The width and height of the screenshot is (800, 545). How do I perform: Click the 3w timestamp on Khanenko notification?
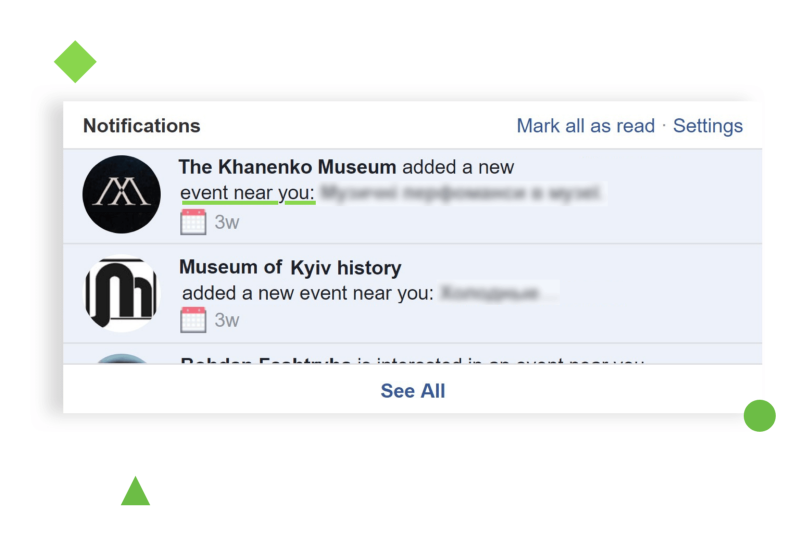pyautogui.click(x=227, y=222)
